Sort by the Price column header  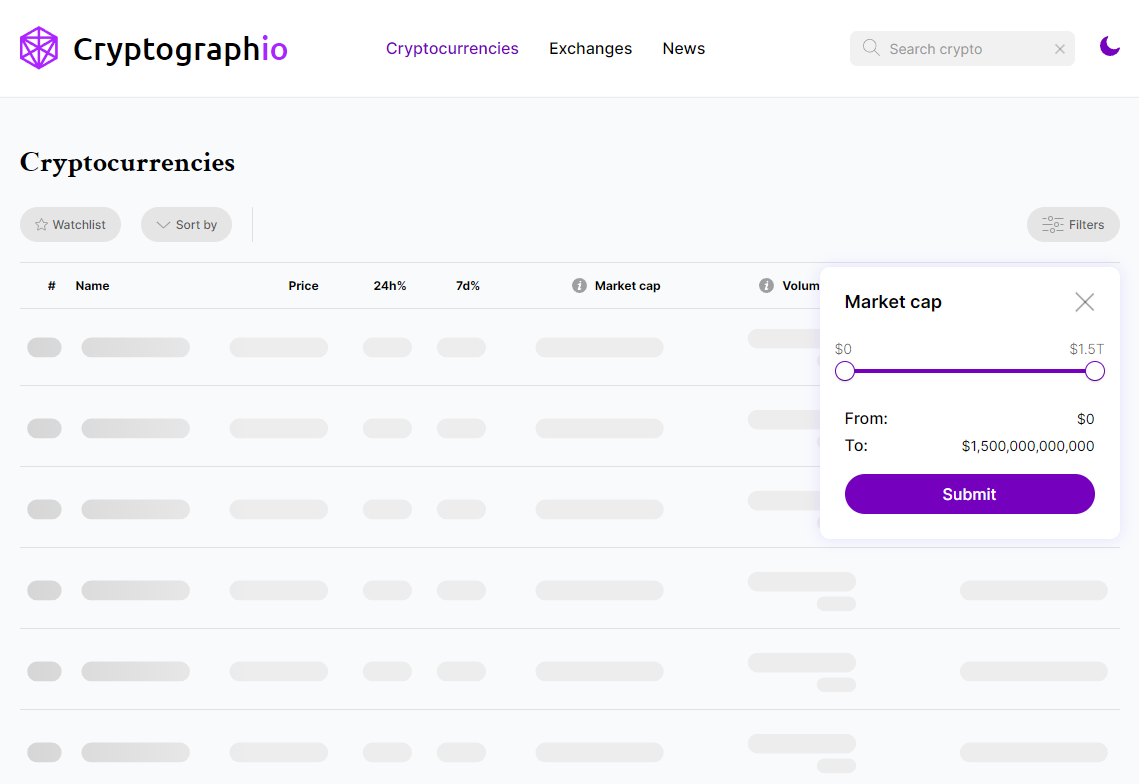pos(303,286)
